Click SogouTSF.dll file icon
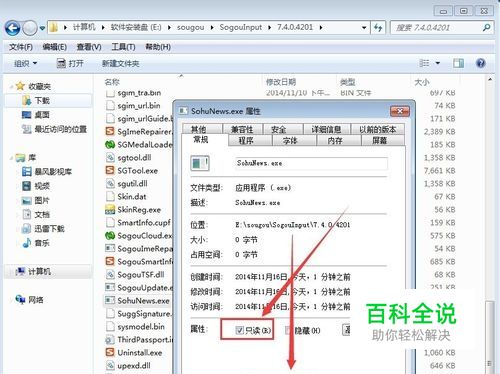 point(110,275)
